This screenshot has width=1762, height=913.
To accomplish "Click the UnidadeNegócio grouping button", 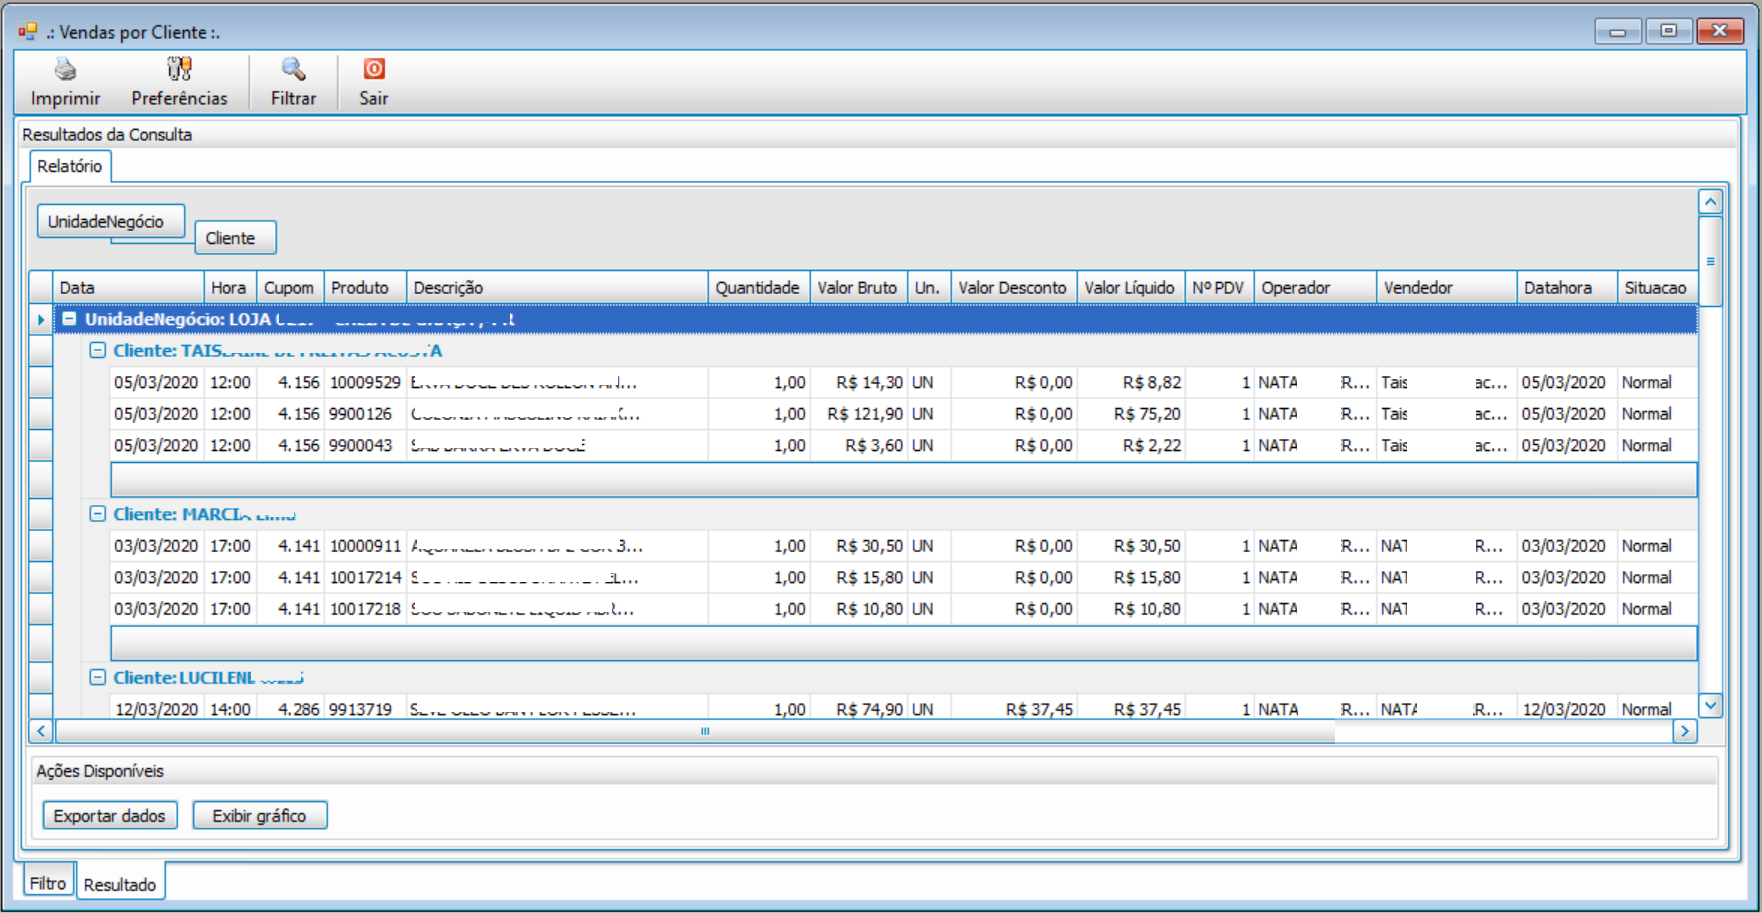I will [x=111, y=222].
